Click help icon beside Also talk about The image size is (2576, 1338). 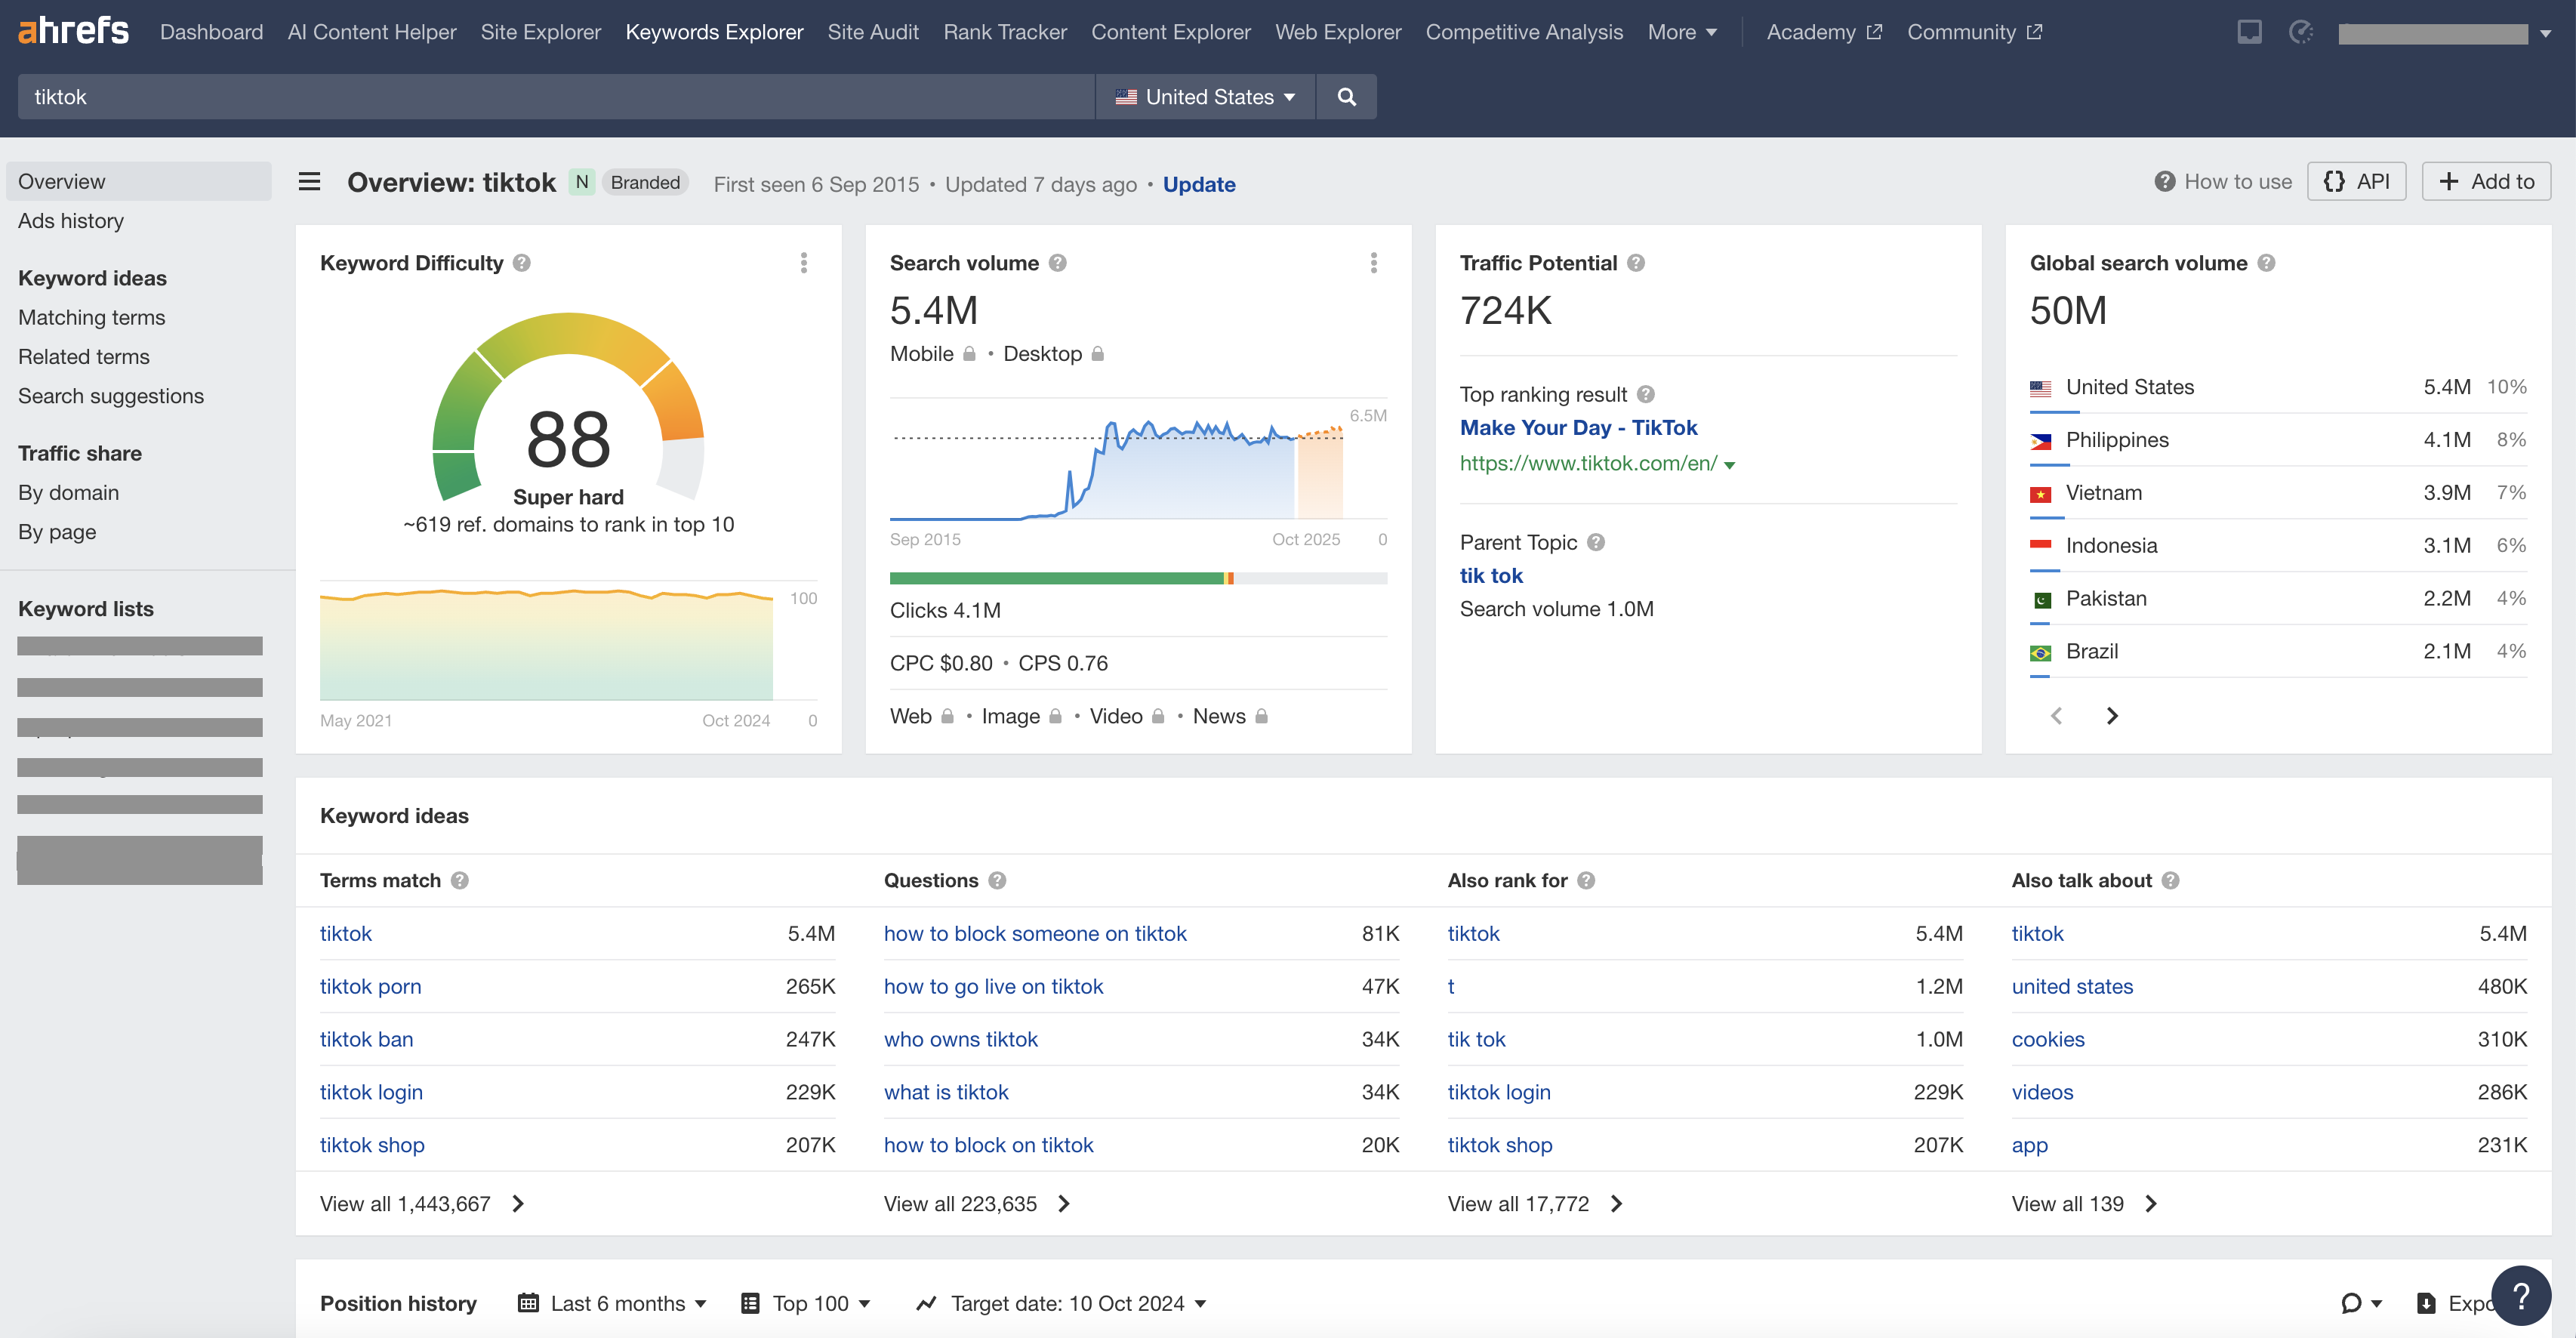coord(2170,880)
